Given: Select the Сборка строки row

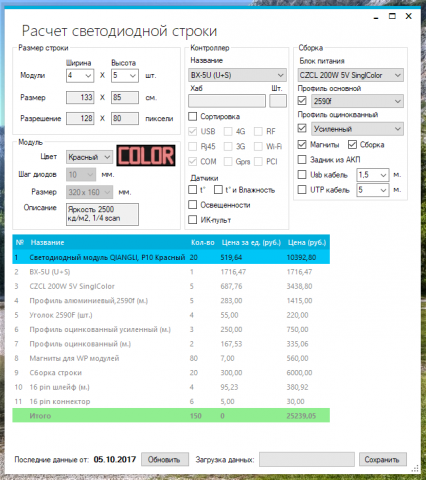Looking at the screenshot, I should pos(171,372).
